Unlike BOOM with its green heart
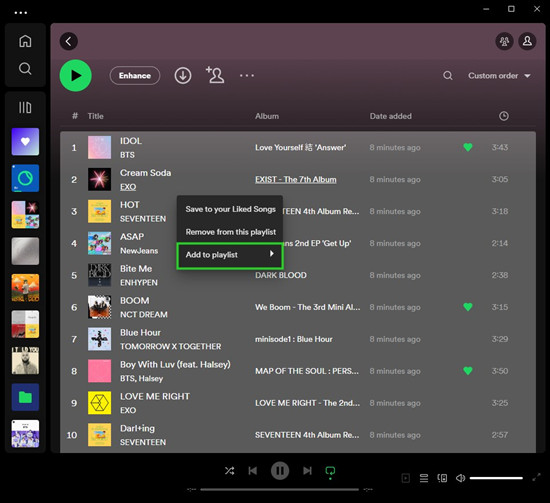The image size is (550, 503). [x=468, y=307]
